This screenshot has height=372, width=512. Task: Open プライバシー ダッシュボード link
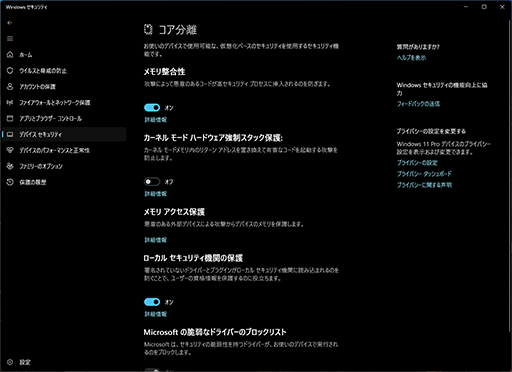[x=424, y=174]
